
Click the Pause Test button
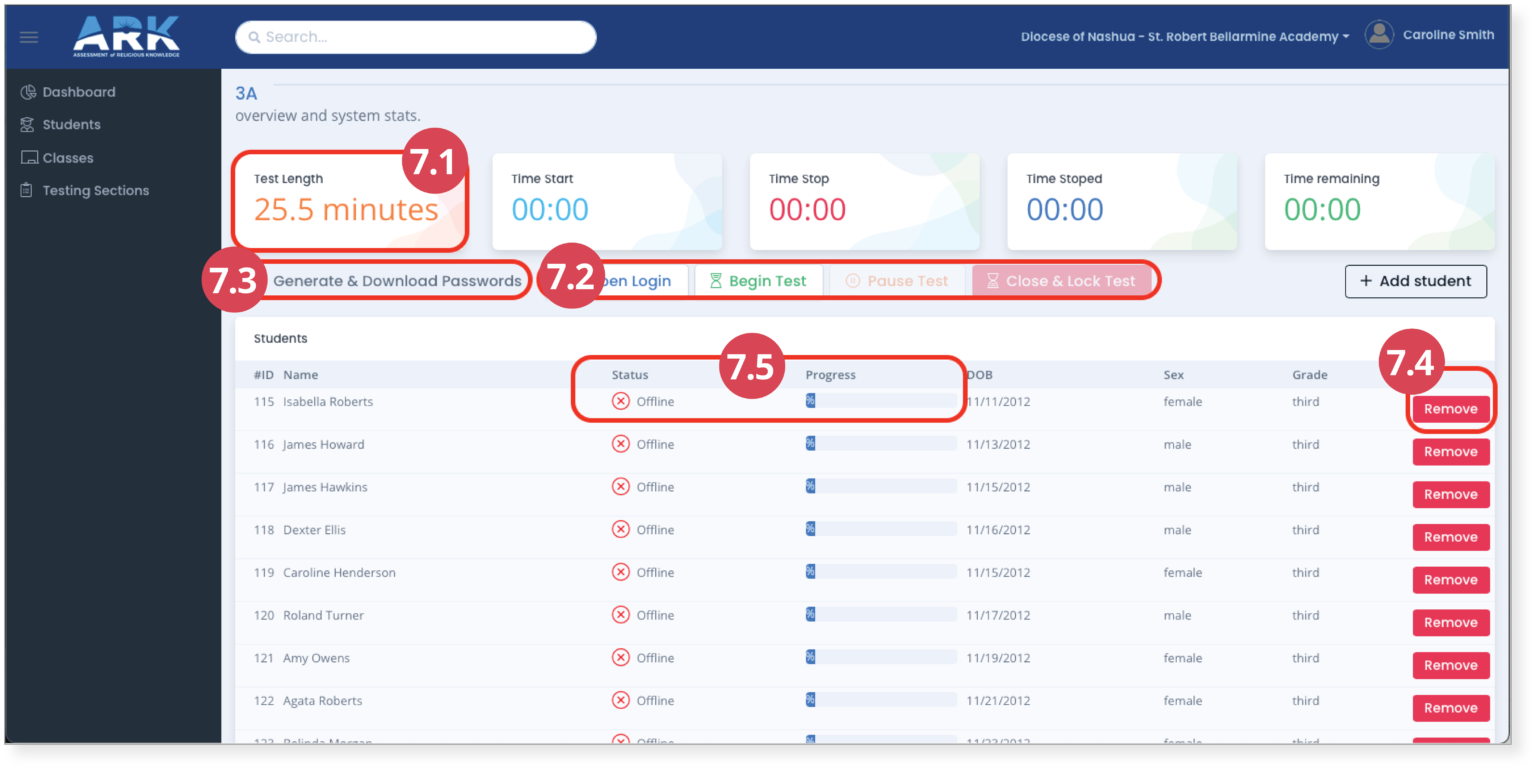[897, 281]
